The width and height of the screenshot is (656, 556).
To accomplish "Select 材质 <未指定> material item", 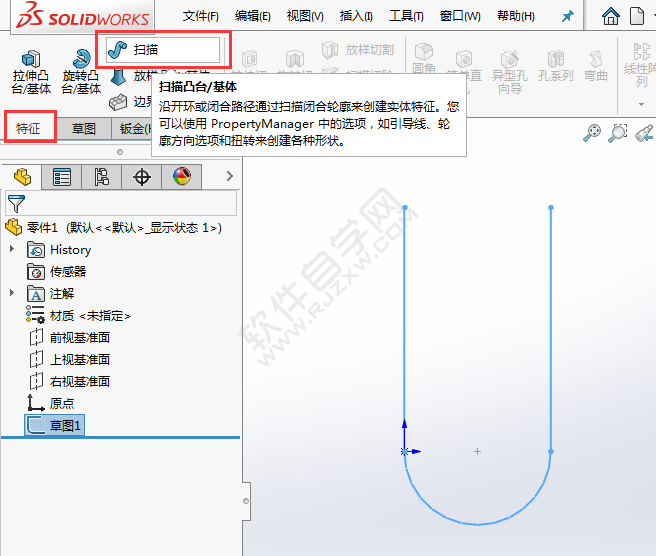I will pyautogui.click(x=78, y=315).
